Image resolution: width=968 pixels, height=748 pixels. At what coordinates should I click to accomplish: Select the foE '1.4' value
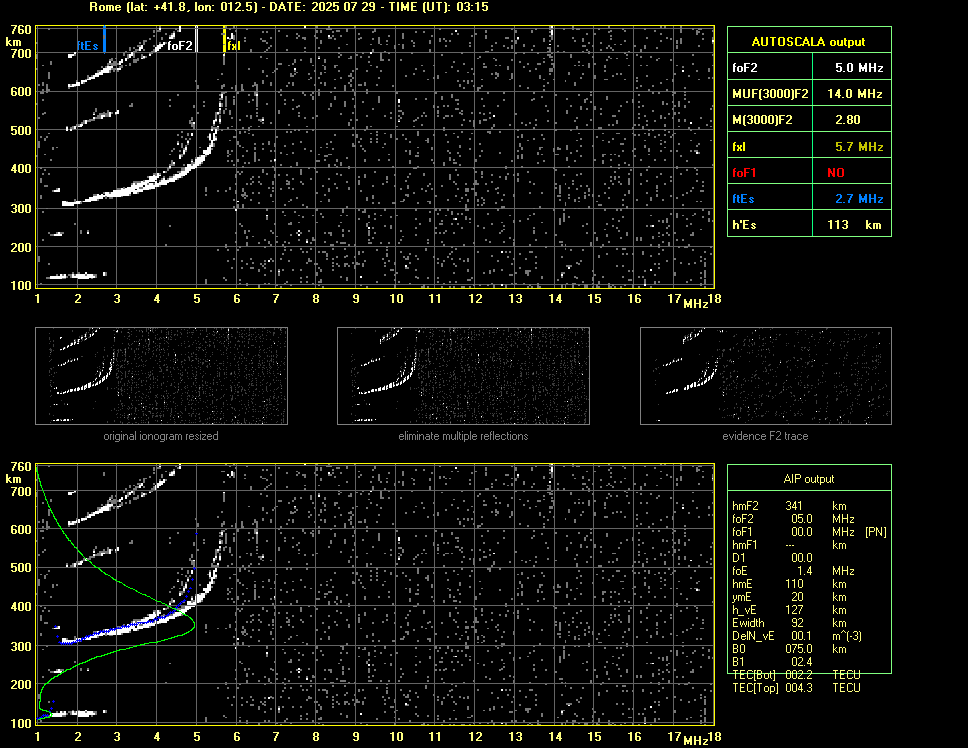tap(805, 571)
